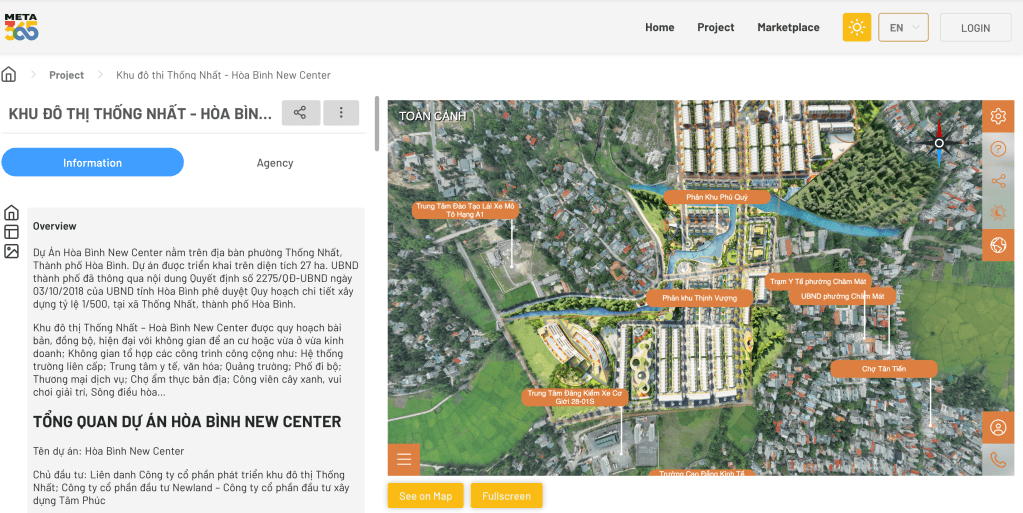The width and height of the screenshot is (1023, 513).
Task: Click the share icon on map panel
Action: coord(997,181)
